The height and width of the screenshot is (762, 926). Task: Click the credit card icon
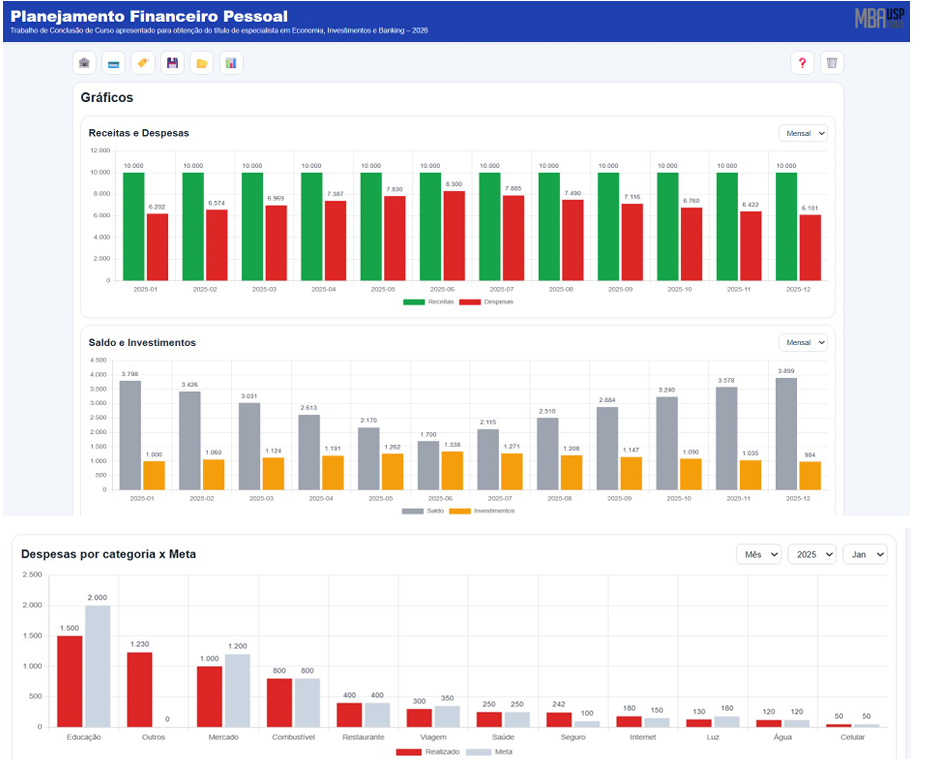(x=114, y=63)
